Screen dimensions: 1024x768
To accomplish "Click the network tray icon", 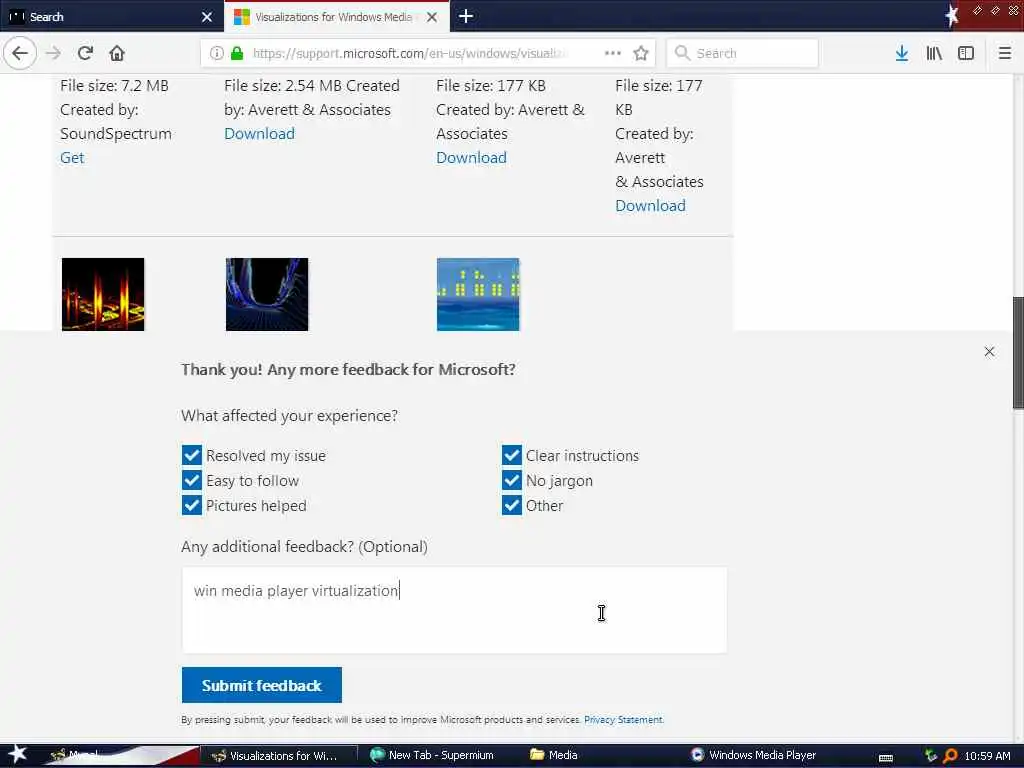I will [x=931, y=756].
